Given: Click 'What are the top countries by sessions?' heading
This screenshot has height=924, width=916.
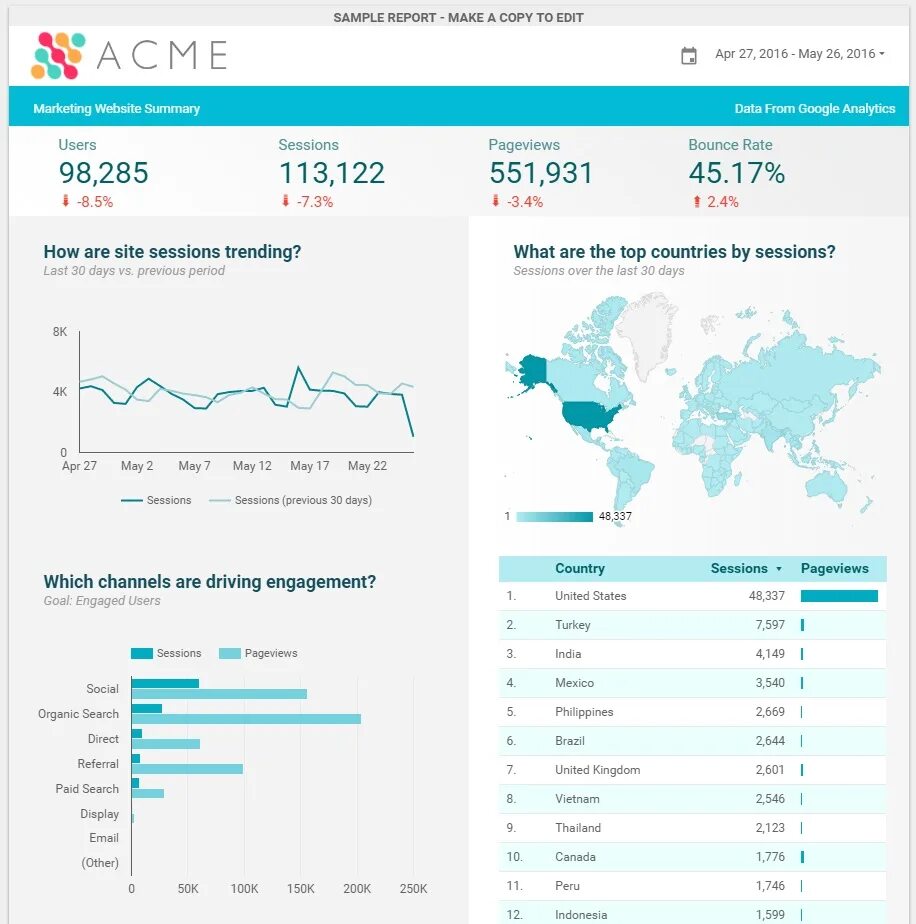Looking at the screenshot, I should pyautogui.click(x=674, y=252).
